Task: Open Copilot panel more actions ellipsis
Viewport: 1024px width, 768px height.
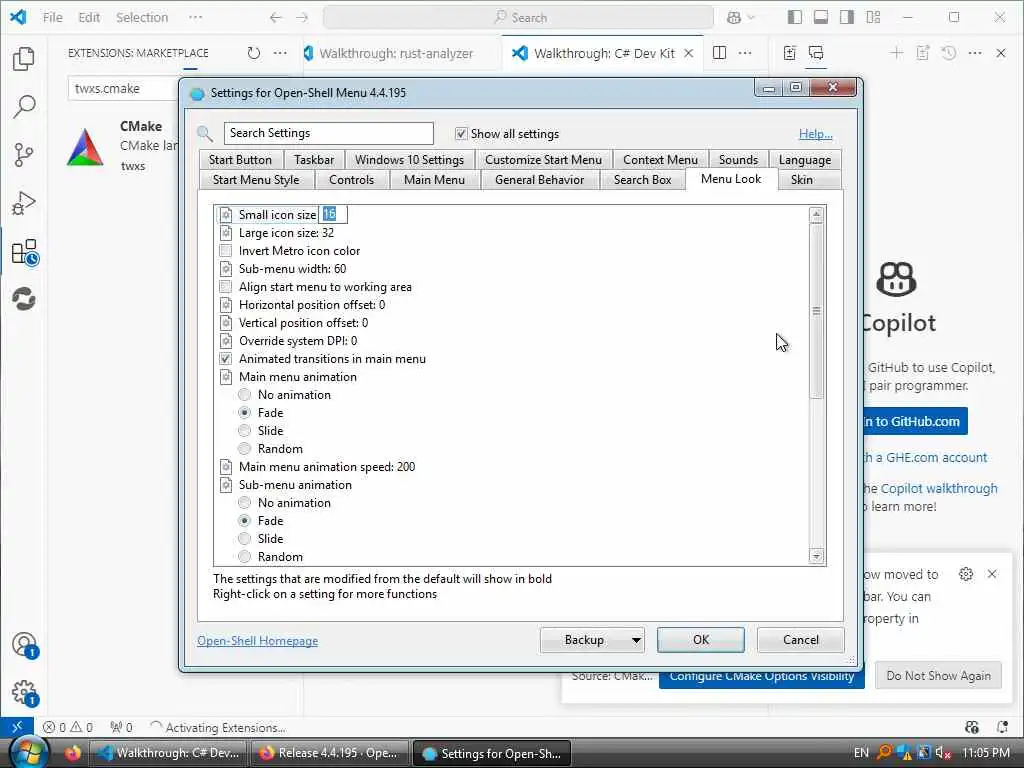Action: [975, 53]
